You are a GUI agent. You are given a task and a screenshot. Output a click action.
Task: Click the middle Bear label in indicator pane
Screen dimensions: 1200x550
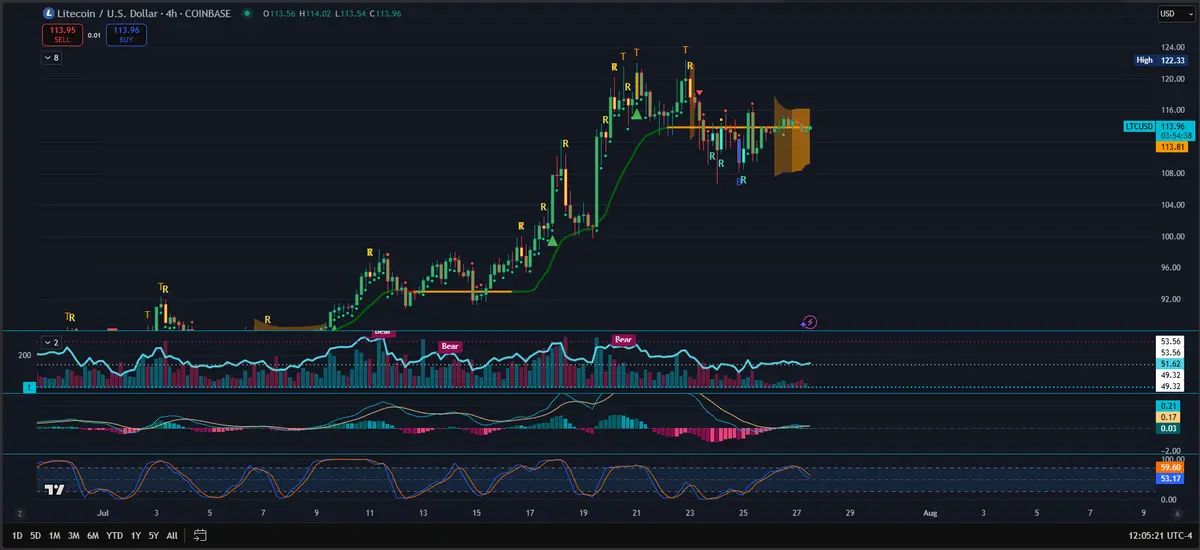451,346
